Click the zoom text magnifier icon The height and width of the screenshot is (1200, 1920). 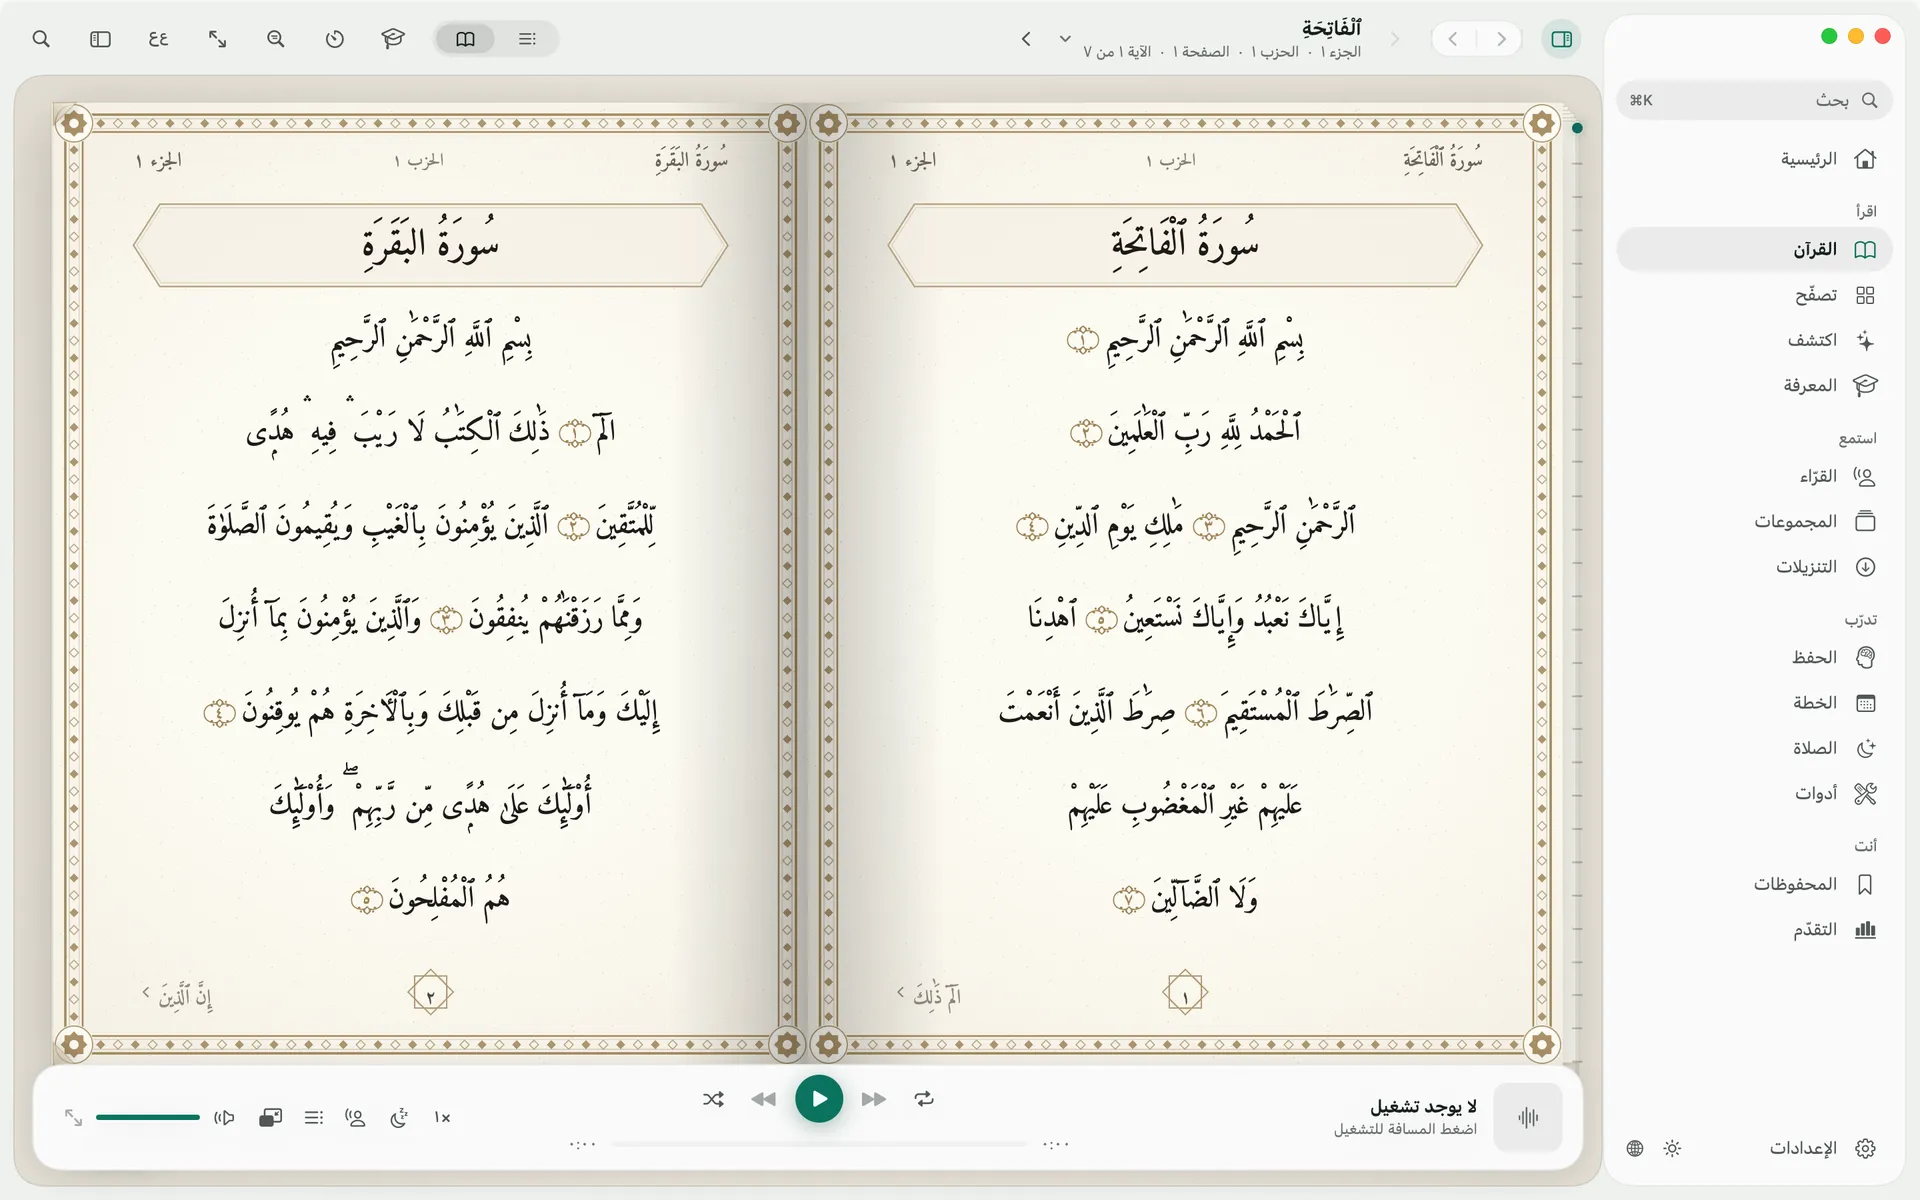pyautogui.click(x=276, y=39)
